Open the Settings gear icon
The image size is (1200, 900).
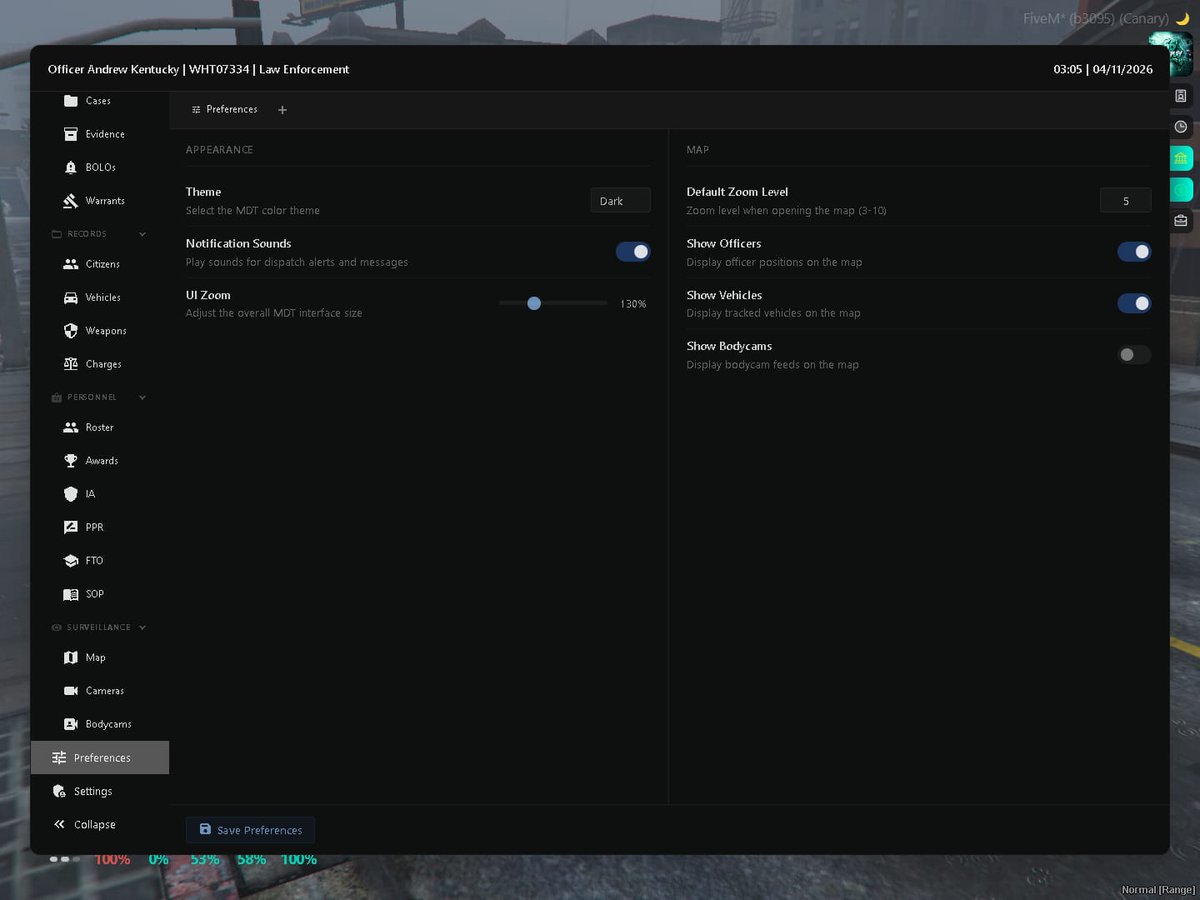point(59,791)
